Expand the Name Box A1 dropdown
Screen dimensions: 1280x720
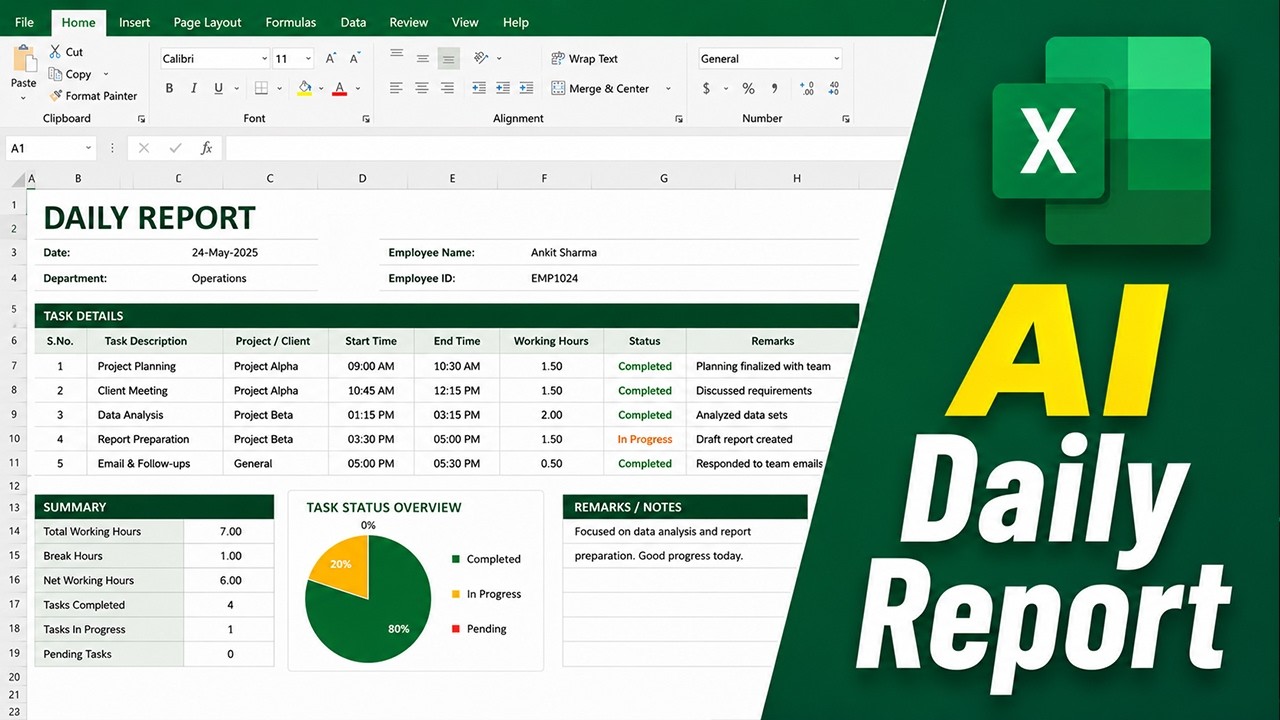(x=88, y=148)
